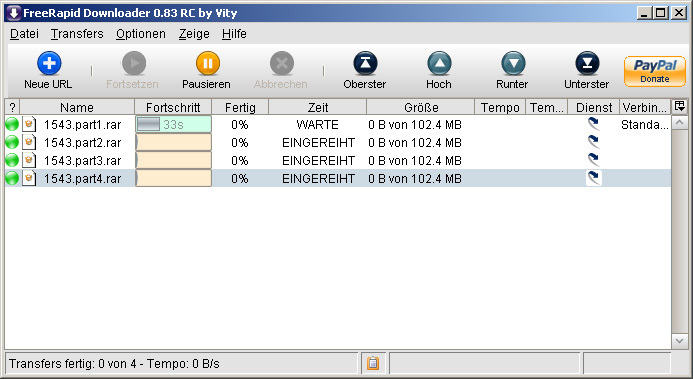Viewport: 693px width, 379px height.
Task: Maximize the FreeRapid Downloader window
Action: 661,13
